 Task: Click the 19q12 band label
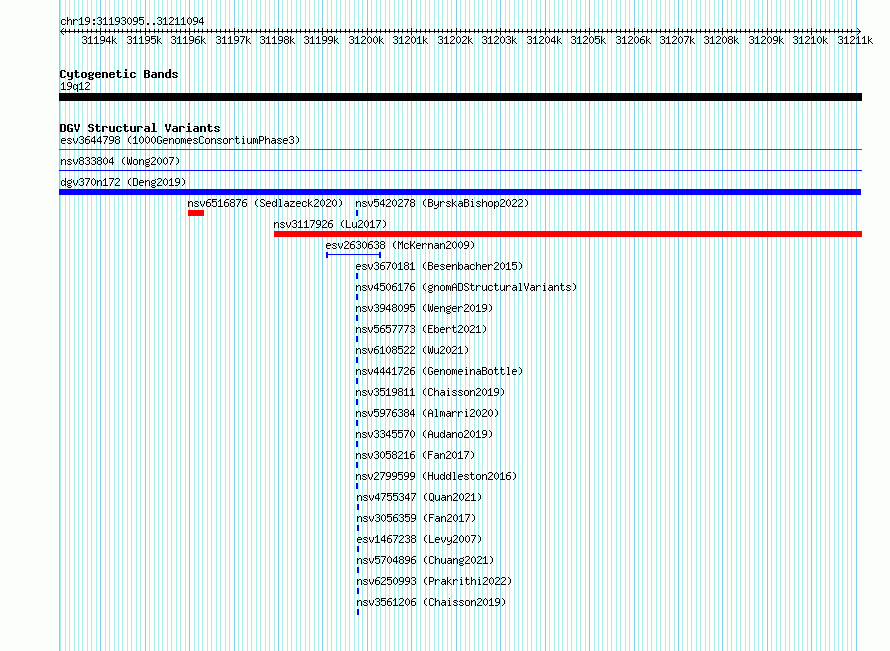pyautogui.click(x=75, y=86)
